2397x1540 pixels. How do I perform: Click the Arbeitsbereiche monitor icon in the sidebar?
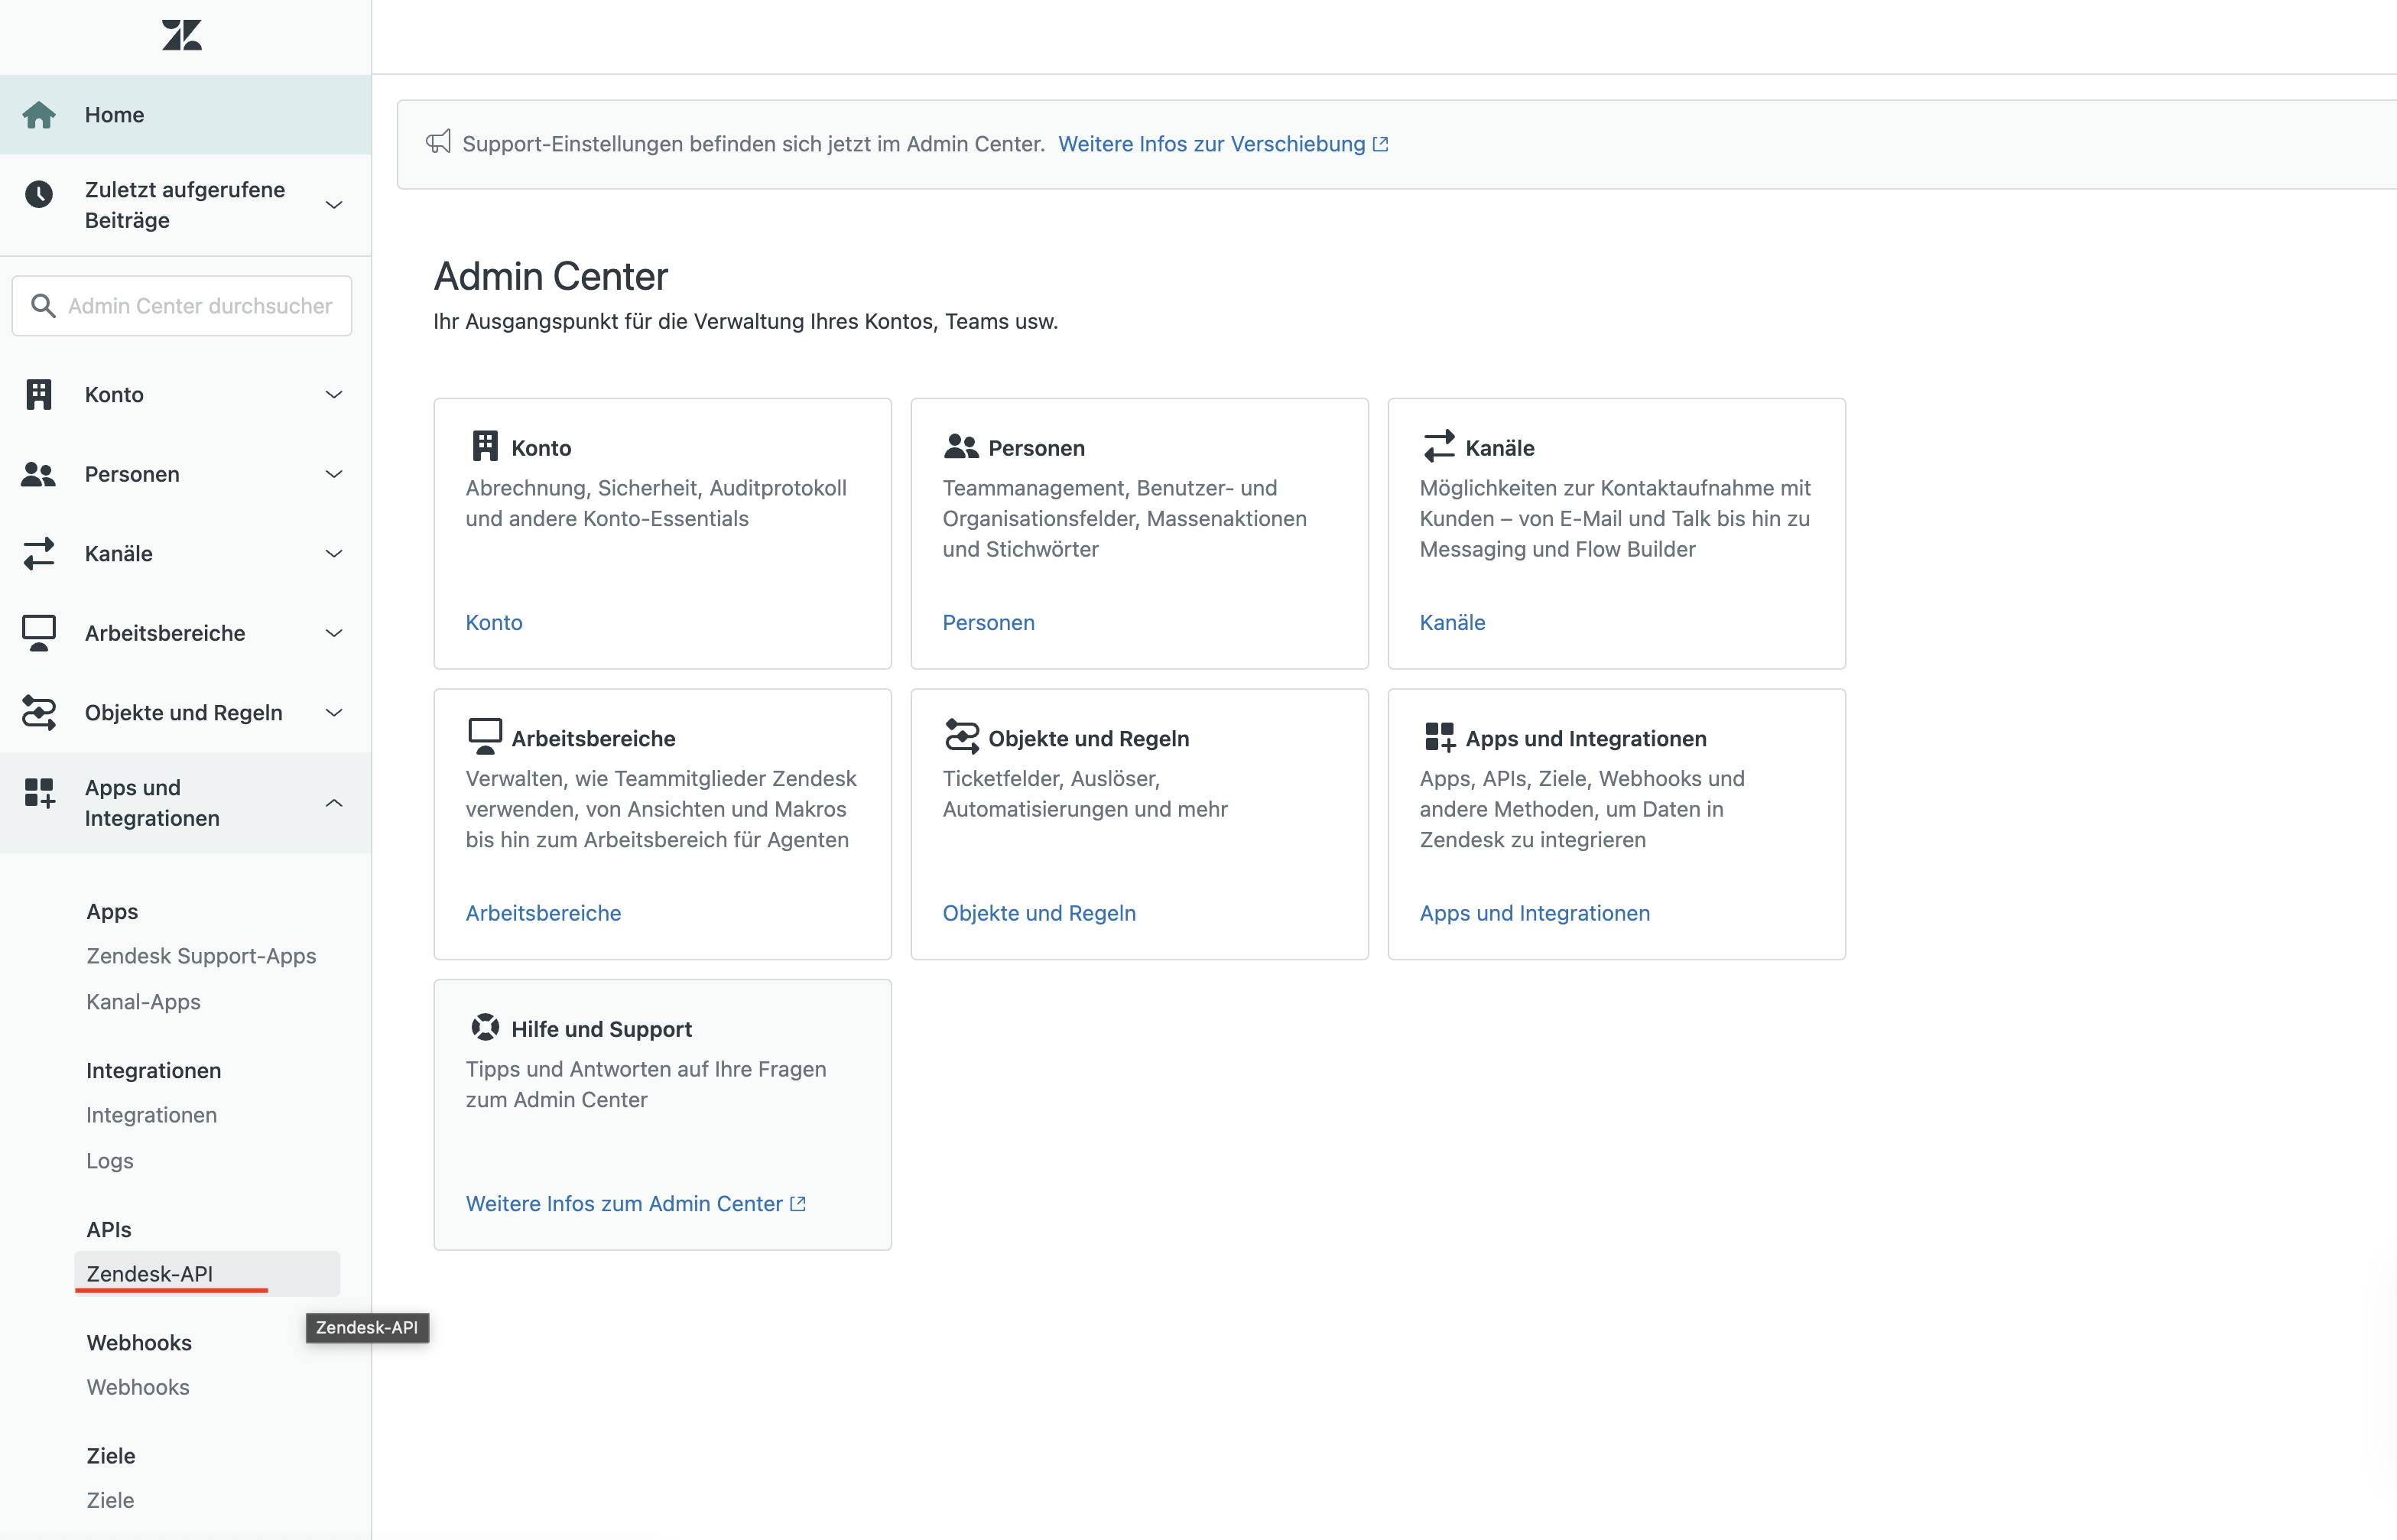(x=39, y=632)
